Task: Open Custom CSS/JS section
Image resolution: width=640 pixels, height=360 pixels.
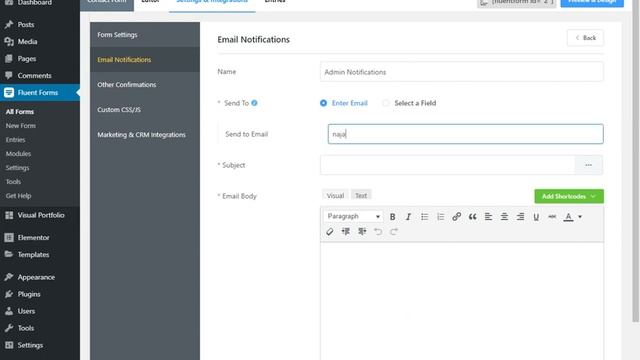Action: point(145,109)
